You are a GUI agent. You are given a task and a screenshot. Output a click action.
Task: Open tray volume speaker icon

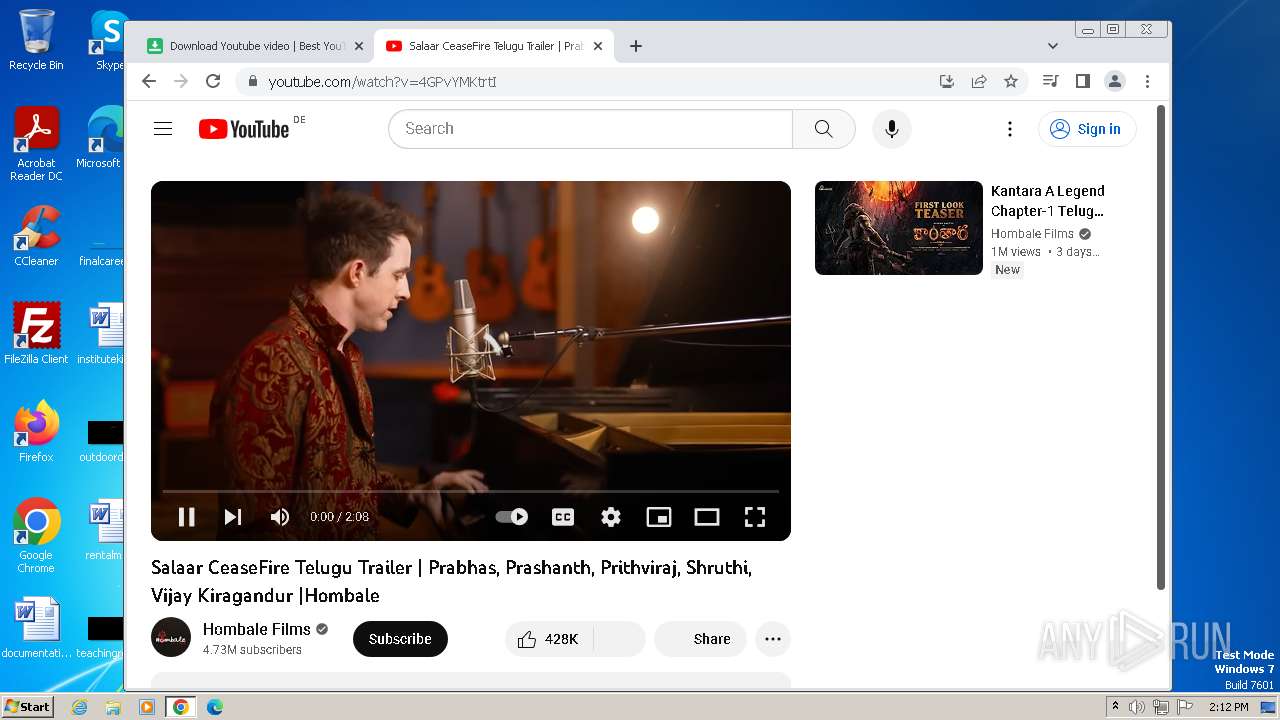tap(1137, 707)
